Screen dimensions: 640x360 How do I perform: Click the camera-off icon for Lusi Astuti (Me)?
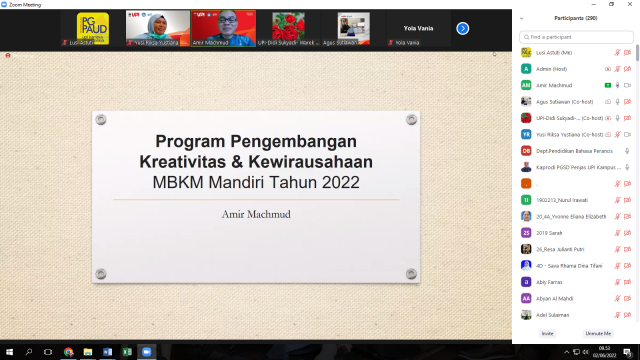point(627,53)
